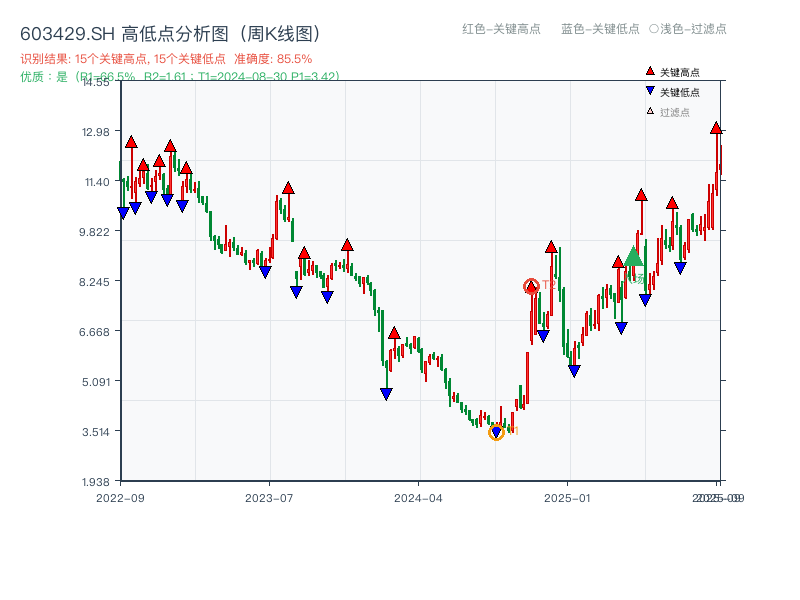
Task: Click the blue 关键低点 legend triangle
Action: pyautogui.click(x=650, y=91)
